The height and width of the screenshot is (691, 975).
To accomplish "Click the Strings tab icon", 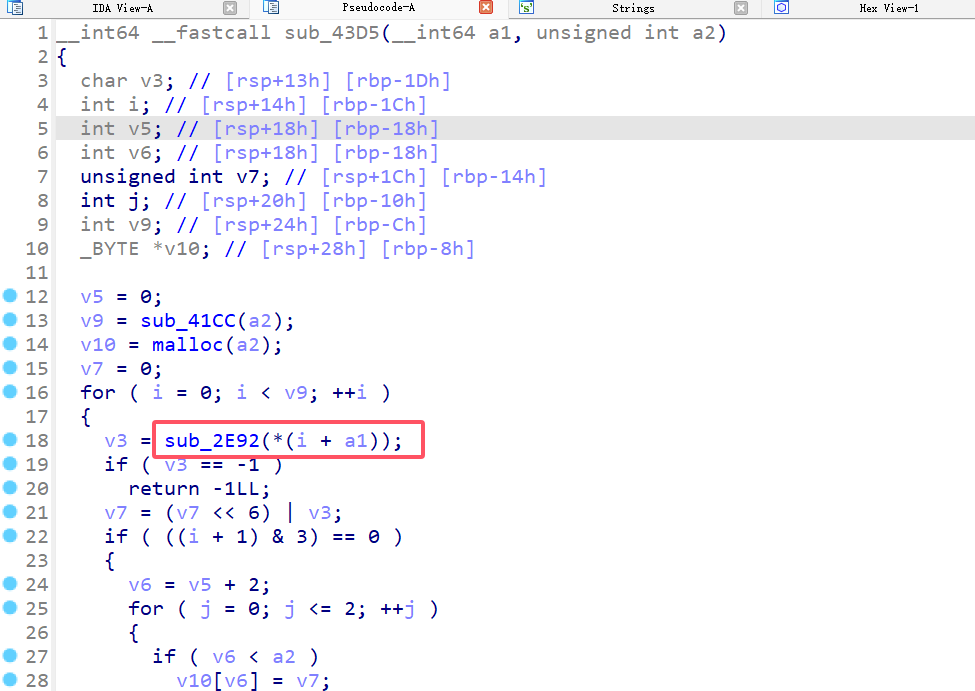I will (x=526, y=7).
